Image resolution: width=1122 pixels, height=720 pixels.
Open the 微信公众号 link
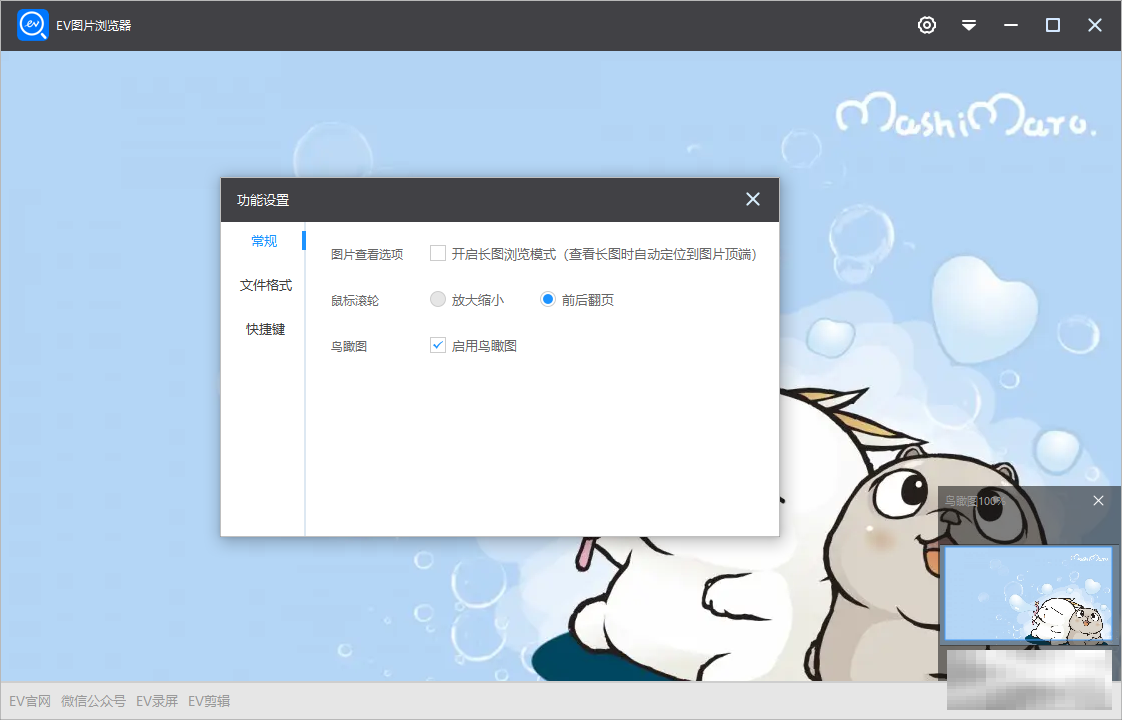tap(93, 701)
